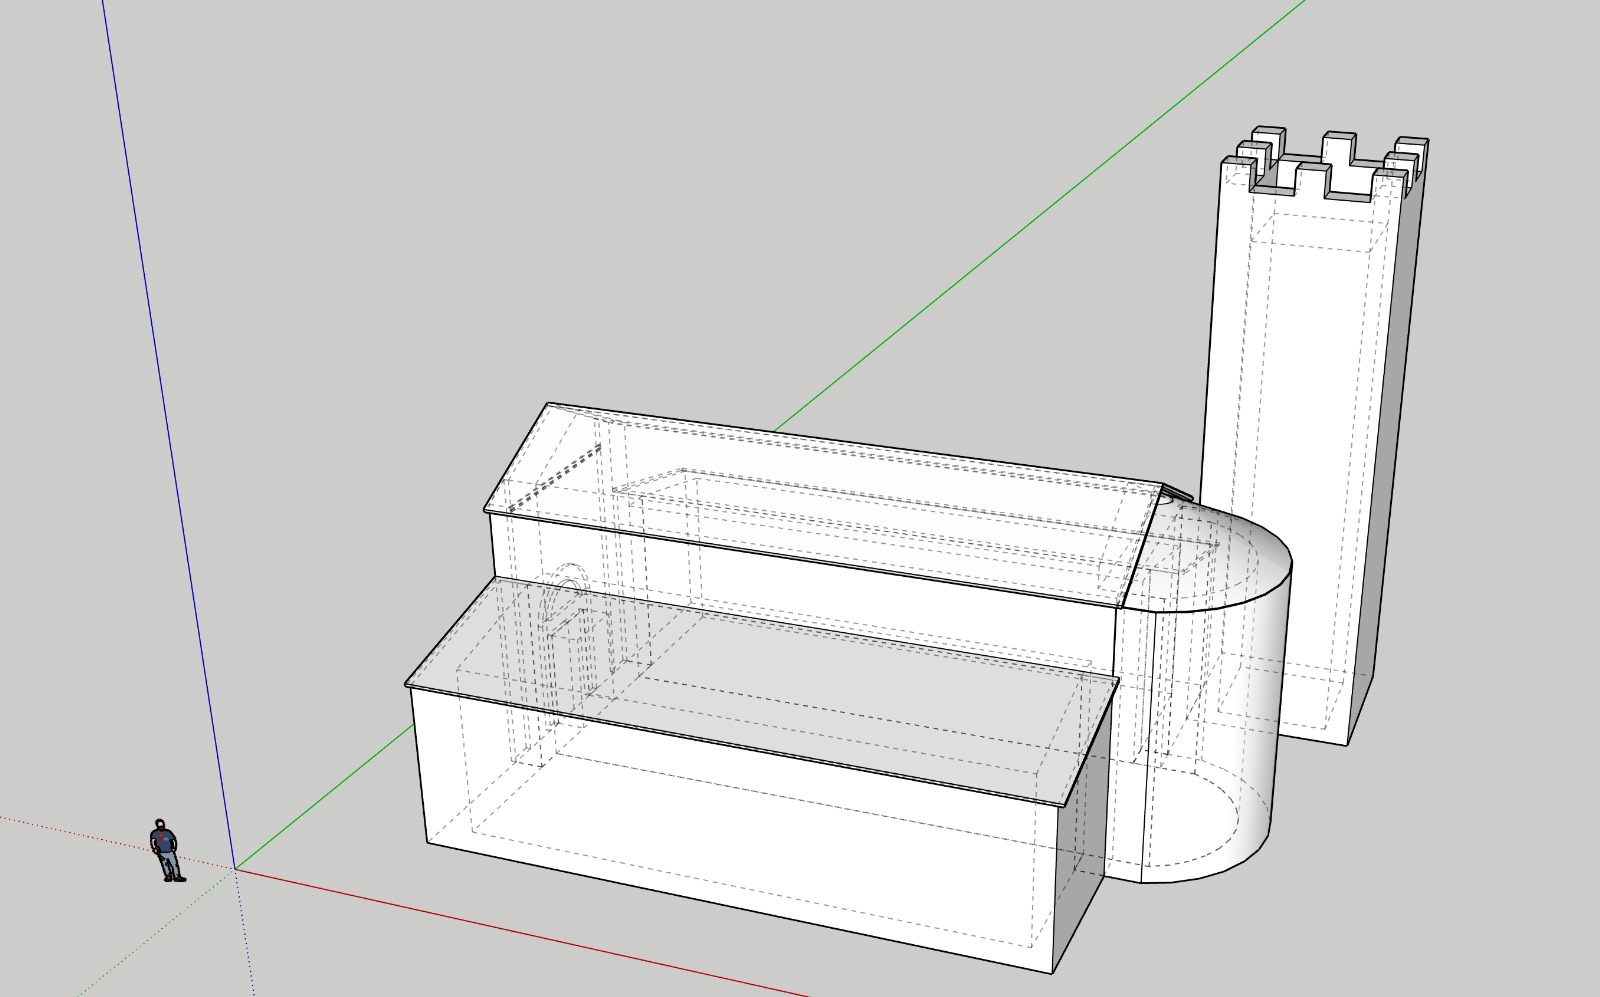Image resolution: width=1600 pixels, height=997 pixels.
Task: Click empty gray background to deselect
Action: 700,200
